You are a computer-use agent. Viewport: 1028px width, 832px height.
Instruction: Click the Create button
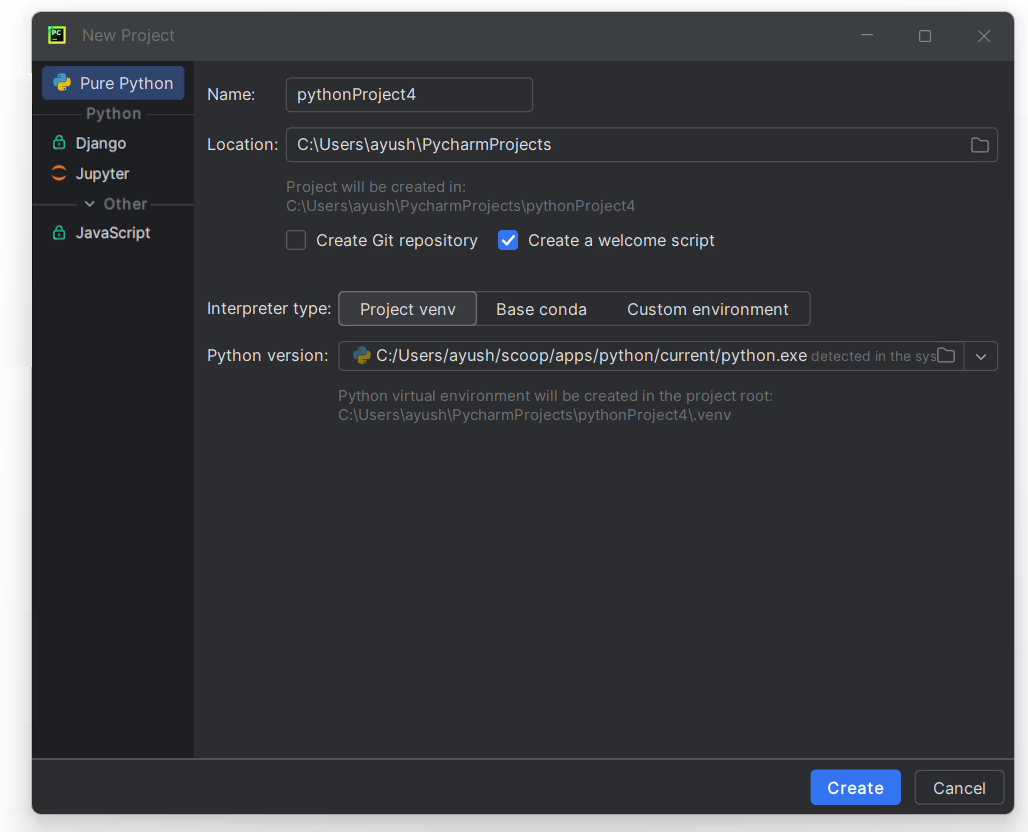856,787
